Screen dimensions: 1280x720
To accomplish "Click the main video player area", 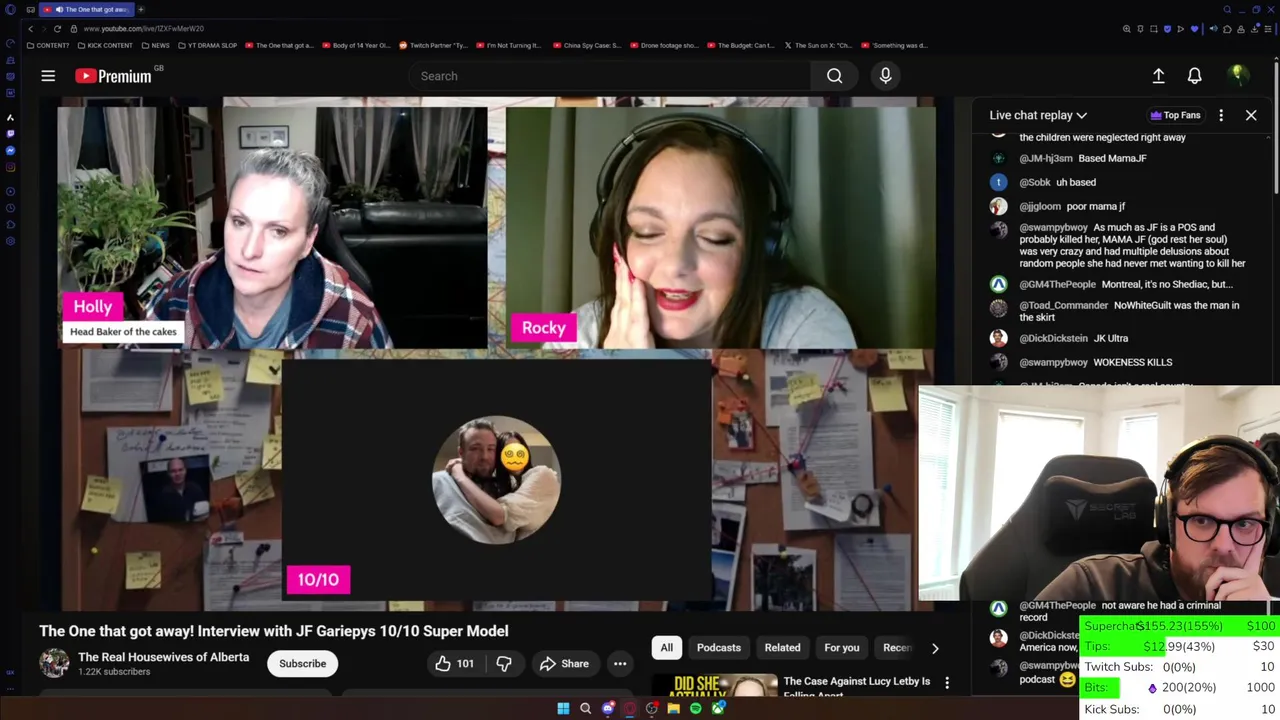I will [x=496, y=354].
